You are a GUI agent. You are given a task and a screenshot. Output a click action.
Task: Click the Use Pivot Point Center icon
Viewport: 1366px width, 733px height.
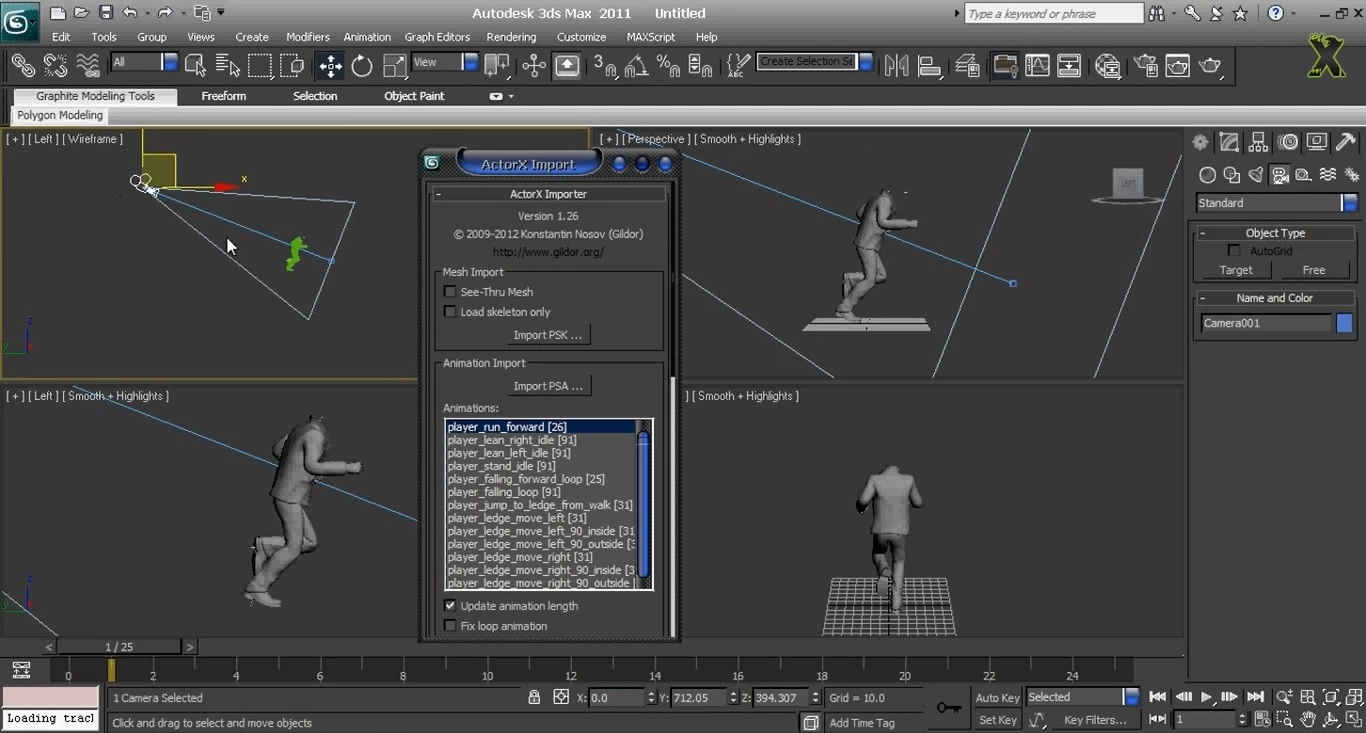click(x=496, y=65)
